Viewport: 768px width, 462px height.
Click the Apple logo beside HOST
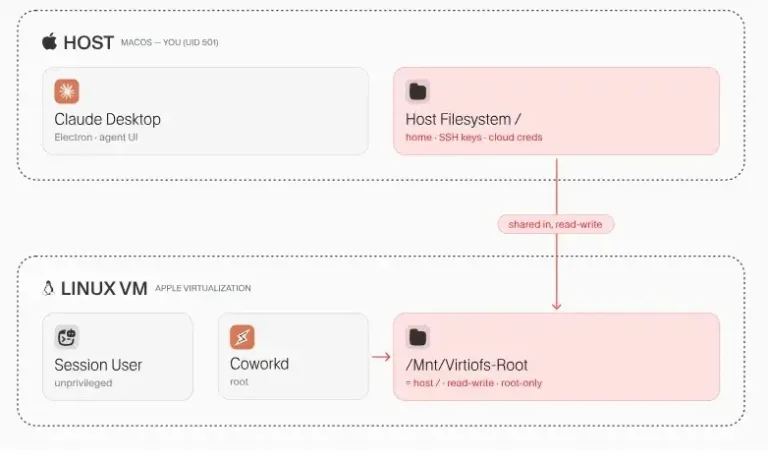(49, 42)
